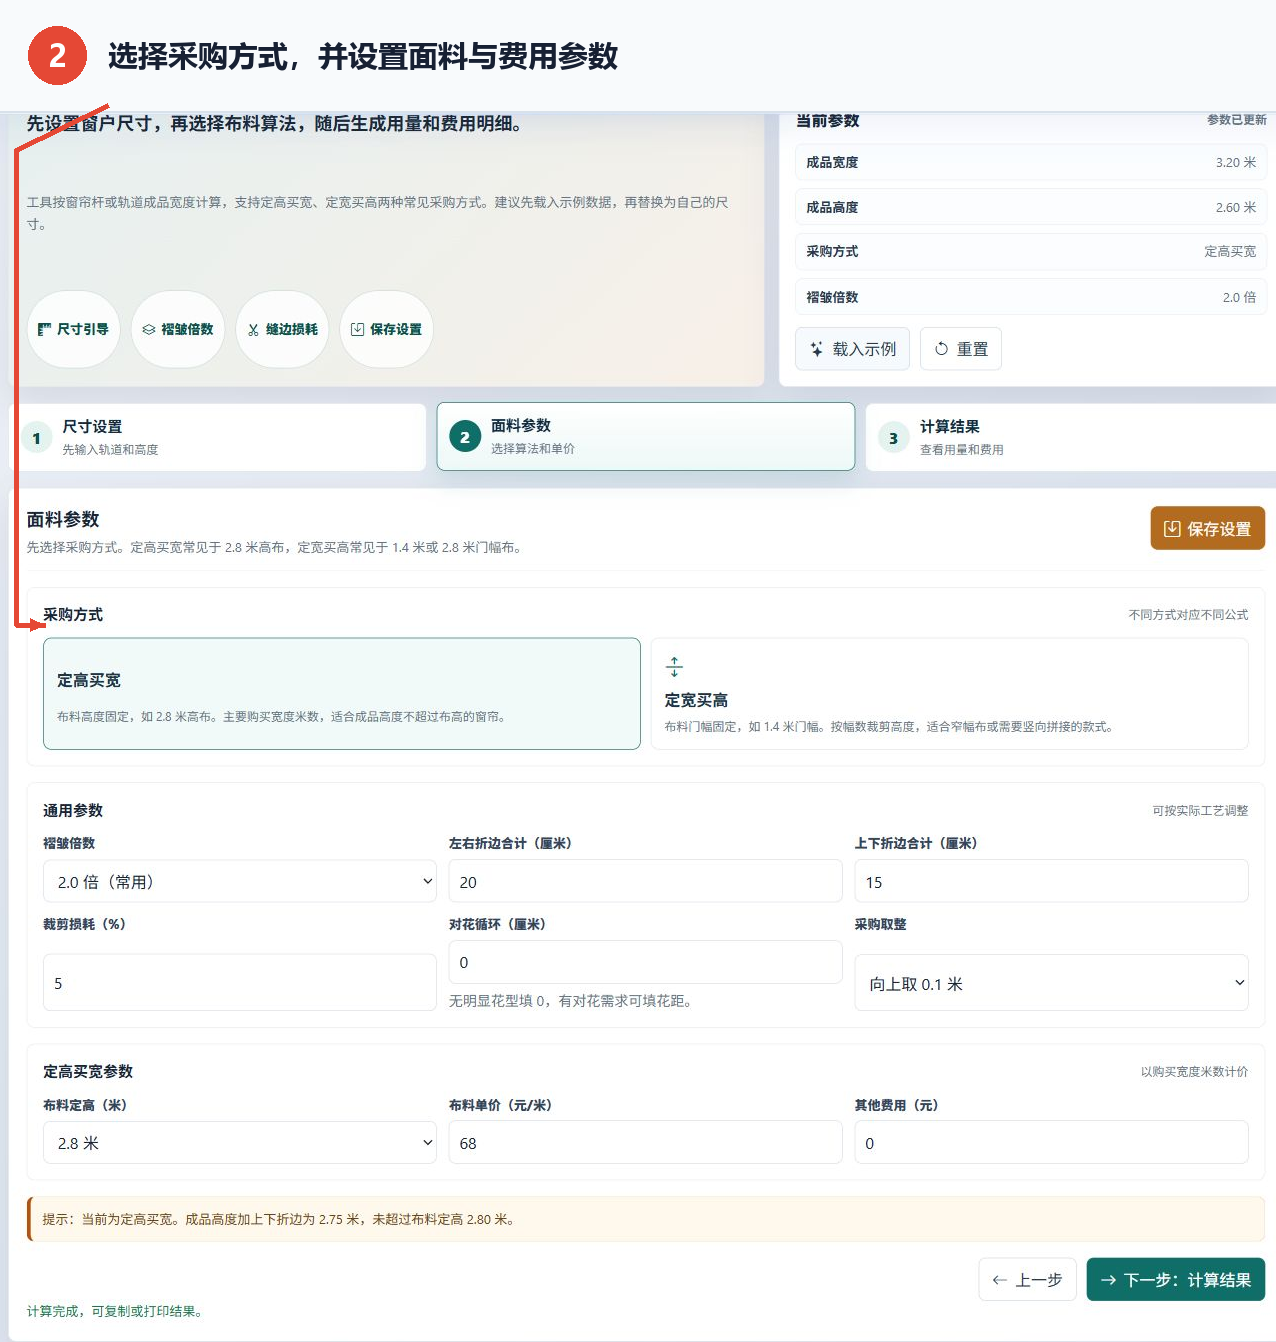
Task: Click the reset arrow icon on 重置
Action: click(941, 349)
